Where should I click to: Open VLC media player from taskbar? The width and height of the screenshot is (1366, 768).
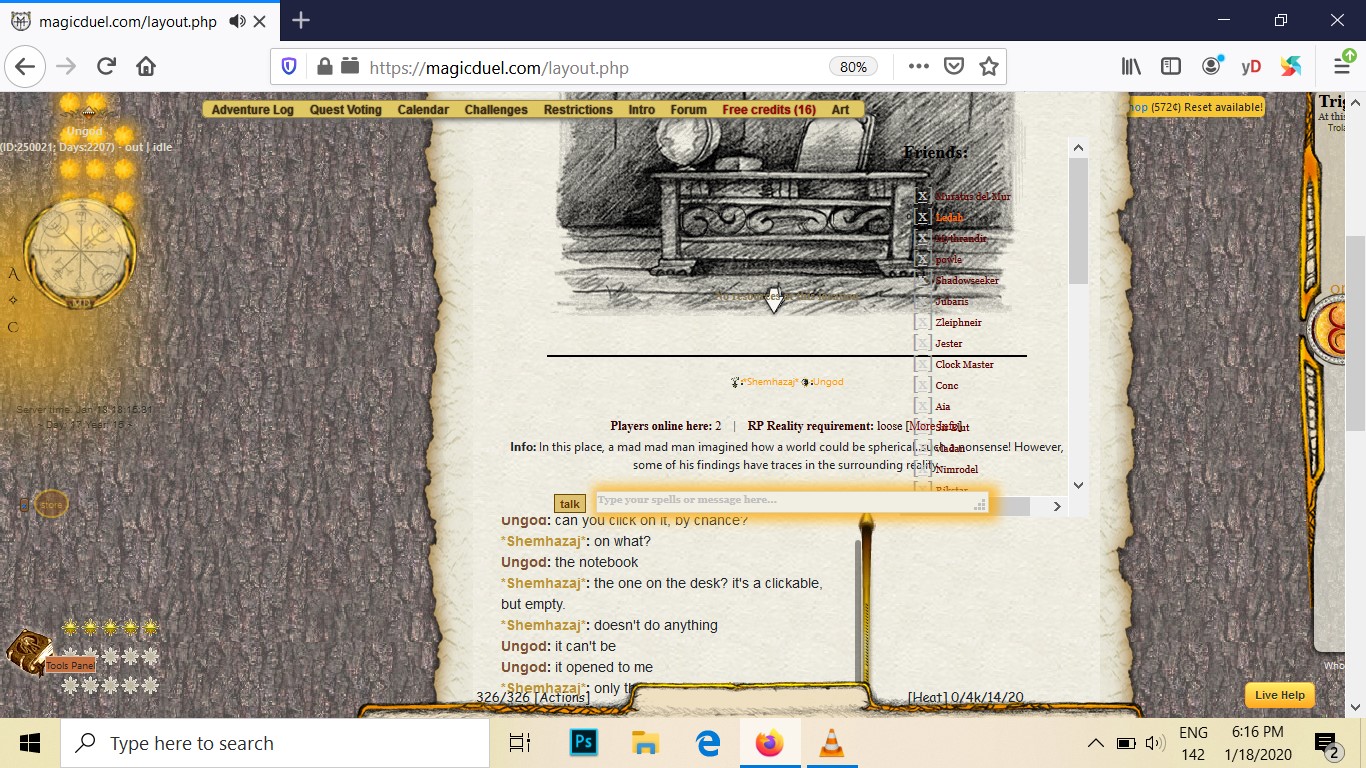[831, 743]
